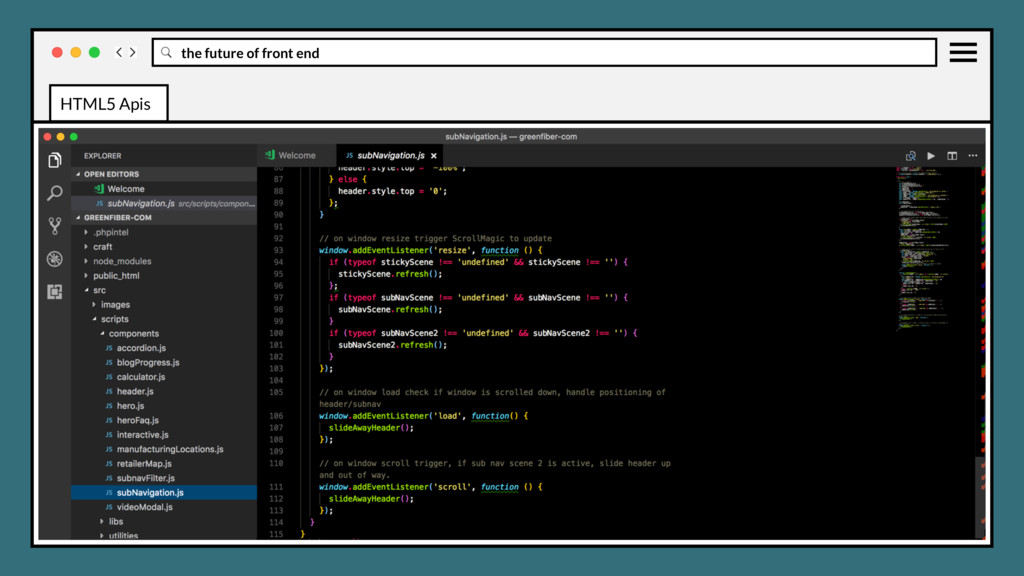
Task: Select the subNavigation.js editor tab
Action: pyautogui.click(x=391, y=155)
